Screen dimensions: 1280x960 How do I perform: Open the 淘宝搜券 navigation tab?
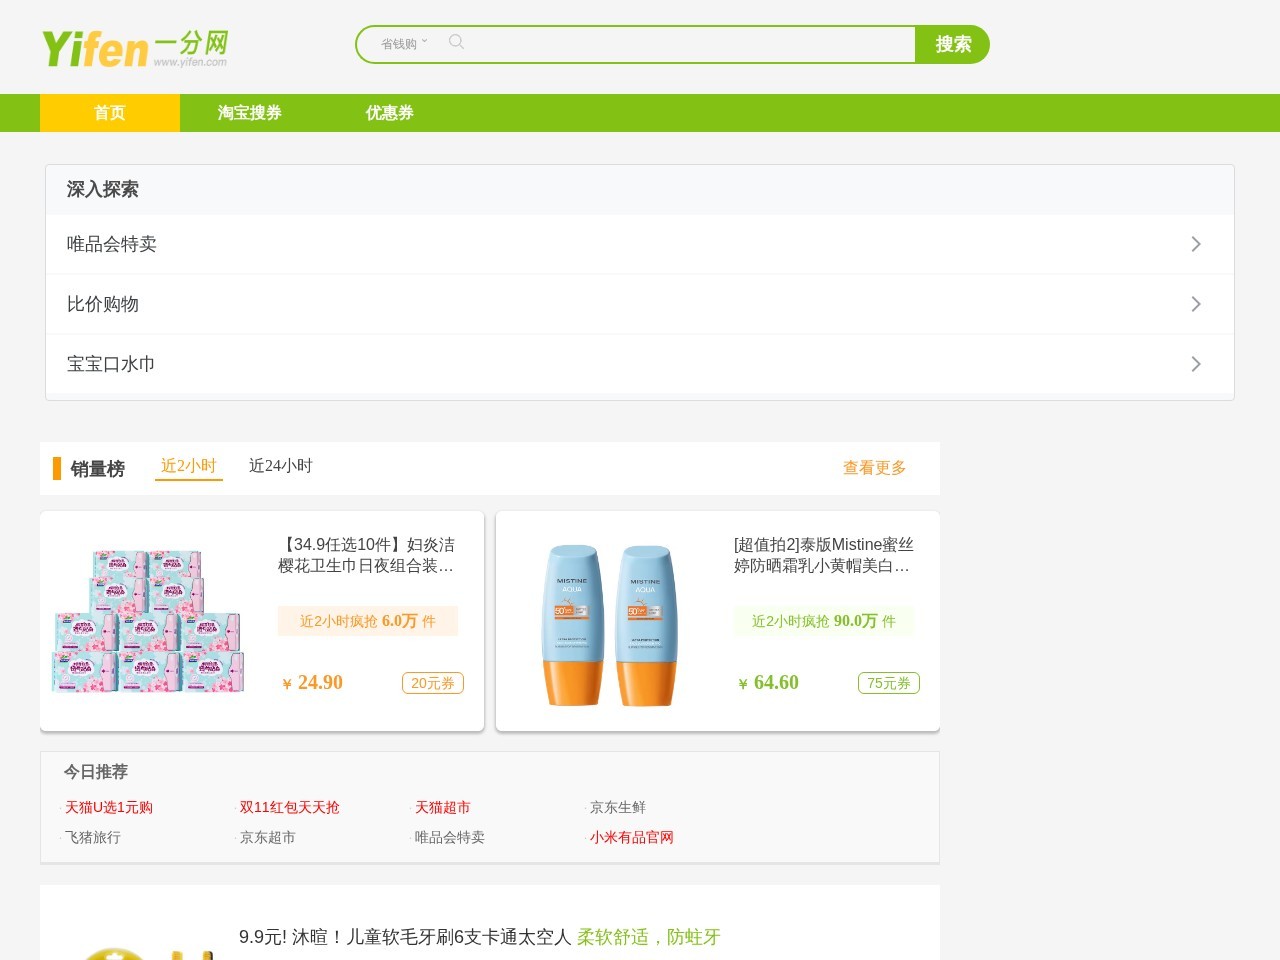click(x=250, y=113)
